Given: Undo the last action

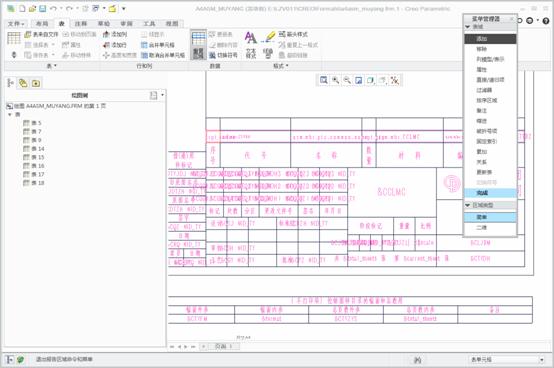Looking at the screenshot, I should pos(53,8).
